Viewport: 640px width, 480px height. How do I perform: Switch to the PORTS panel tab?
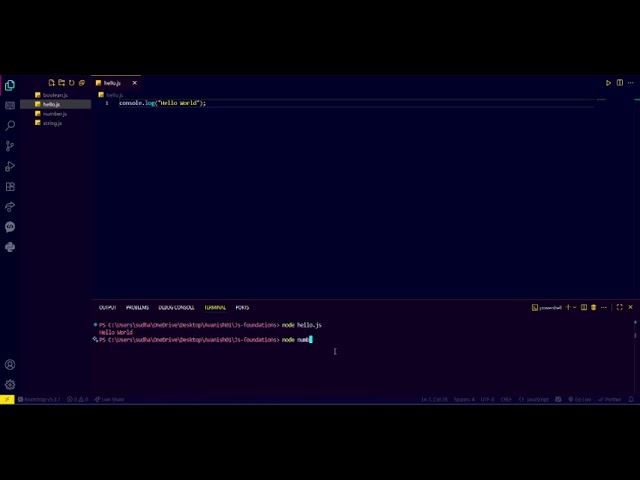point(242,307)
